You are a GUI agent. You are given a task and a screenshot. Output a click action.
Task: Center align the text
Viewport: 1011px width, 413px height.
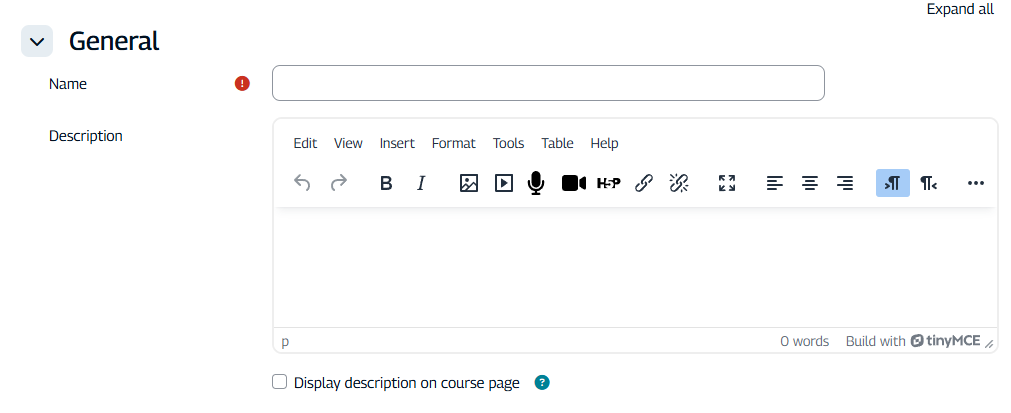coord(810,183)
